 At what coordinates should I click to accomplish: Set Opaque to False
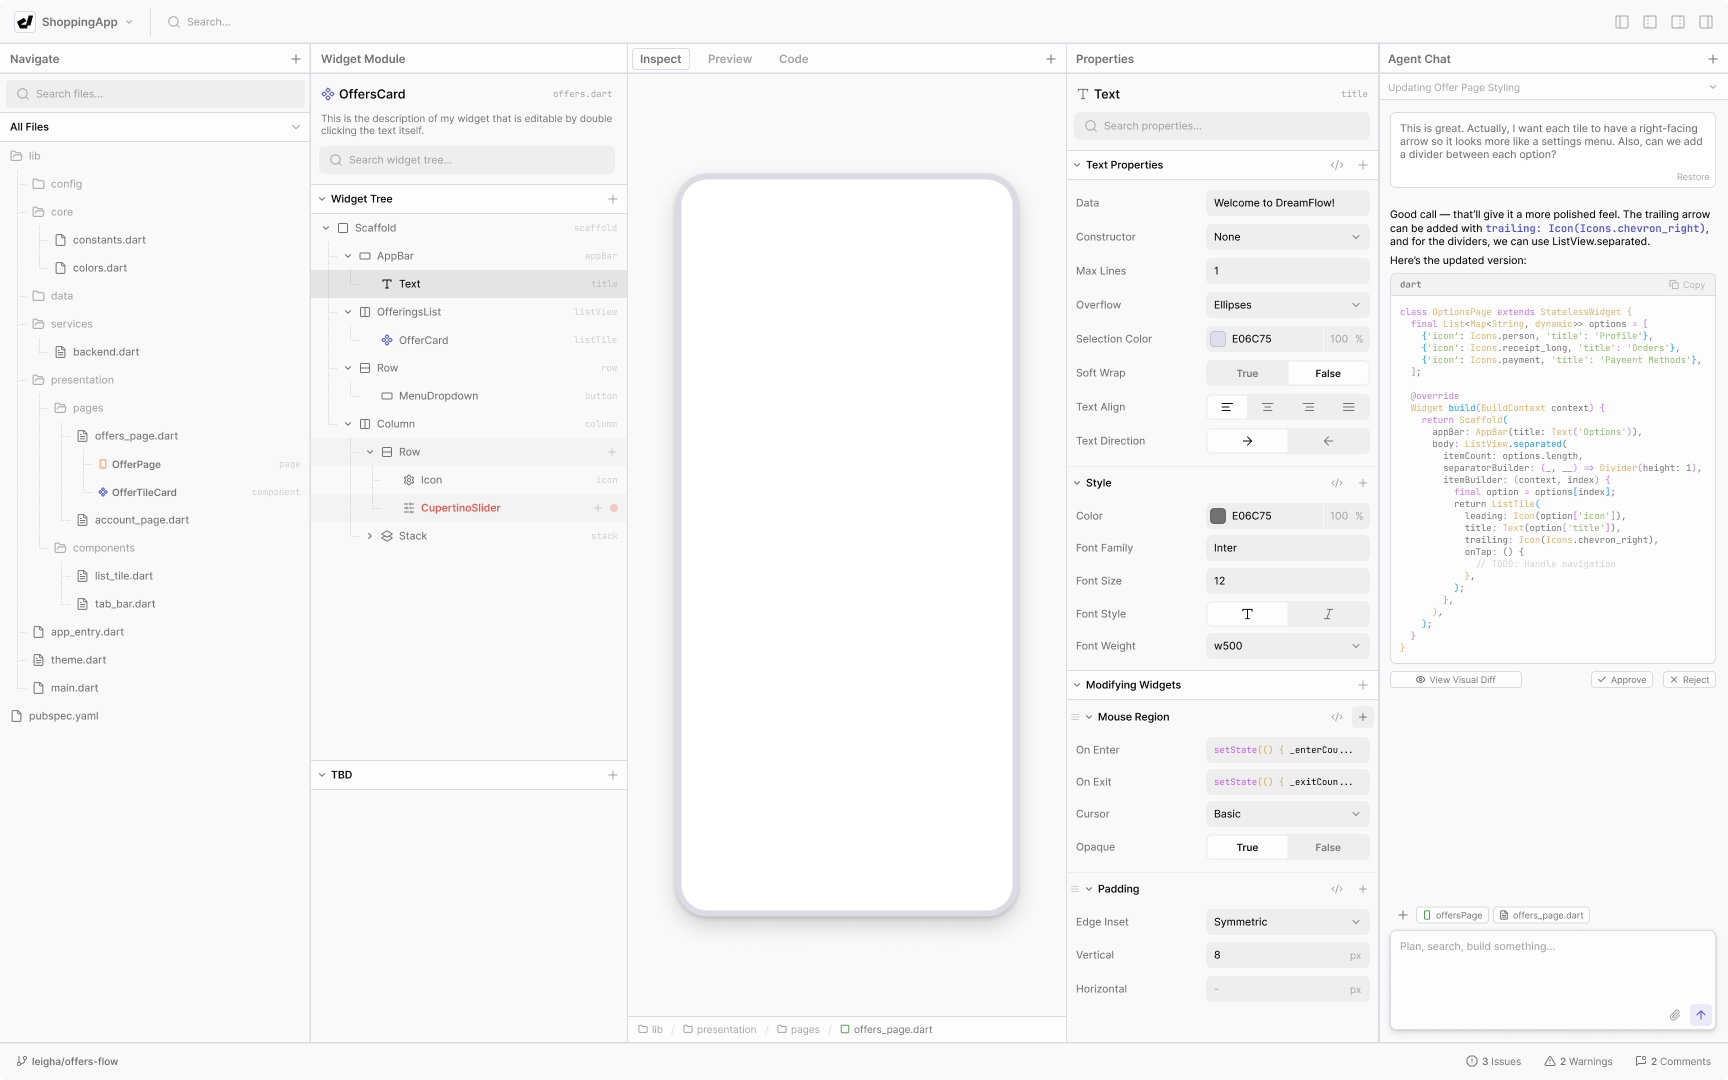point(1328,847)
